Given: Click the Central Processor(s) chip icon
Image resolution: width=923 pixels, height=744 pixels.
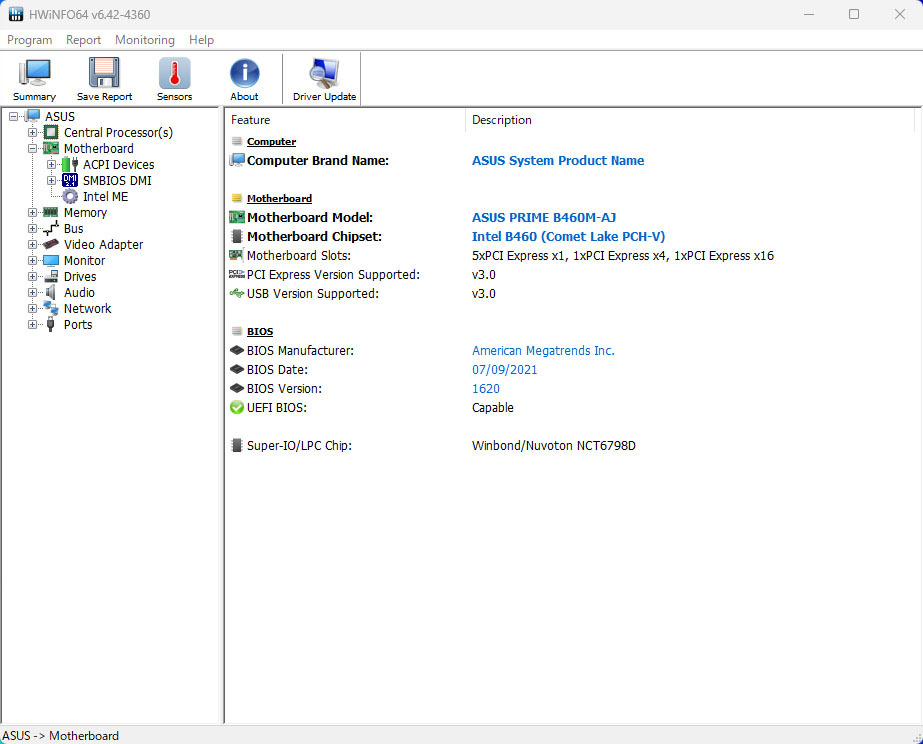Looking at the screenshot, I should click(51, 132).
